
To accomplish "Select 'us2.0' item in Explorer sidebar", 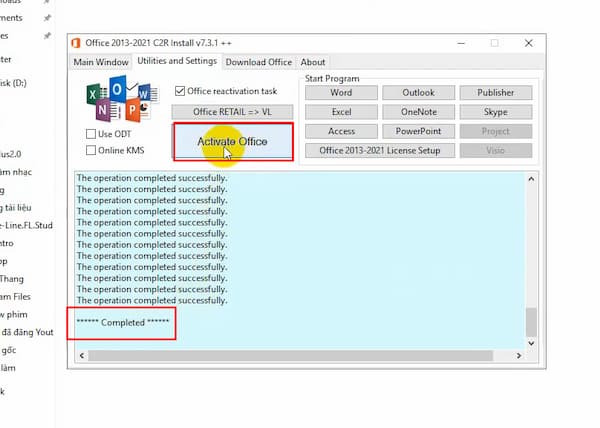I will point(11,154).
